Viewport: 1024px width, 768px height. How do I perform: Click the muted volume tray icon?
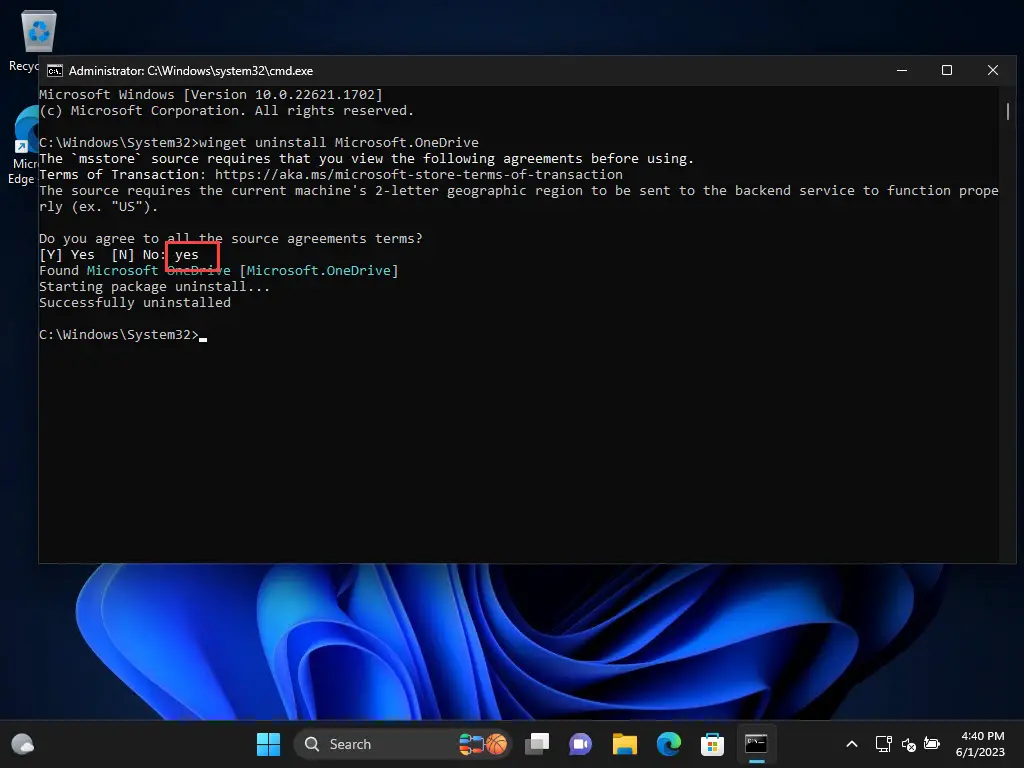coord(908,744)
